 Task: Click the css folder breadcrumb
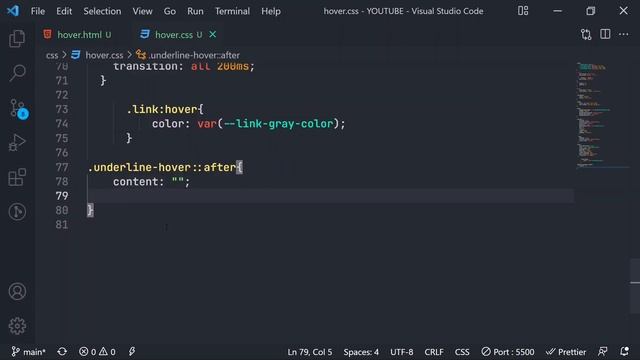pyautogui.click(x=52, y=55)
